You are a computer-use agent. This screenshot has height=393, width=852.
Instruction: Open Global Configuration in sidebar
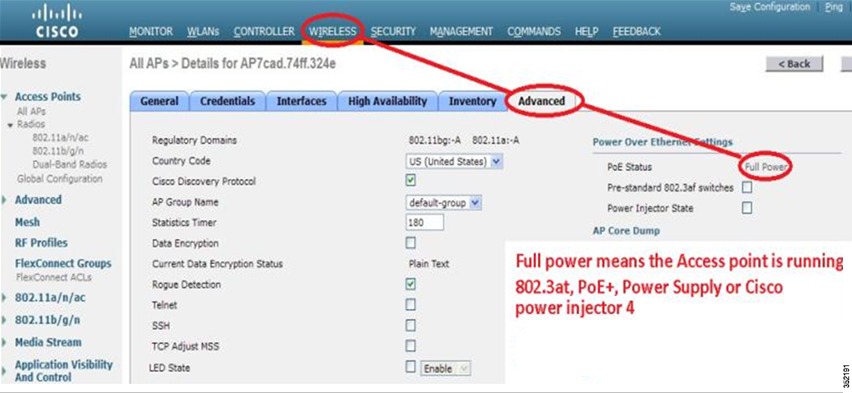tap(60, 179)
